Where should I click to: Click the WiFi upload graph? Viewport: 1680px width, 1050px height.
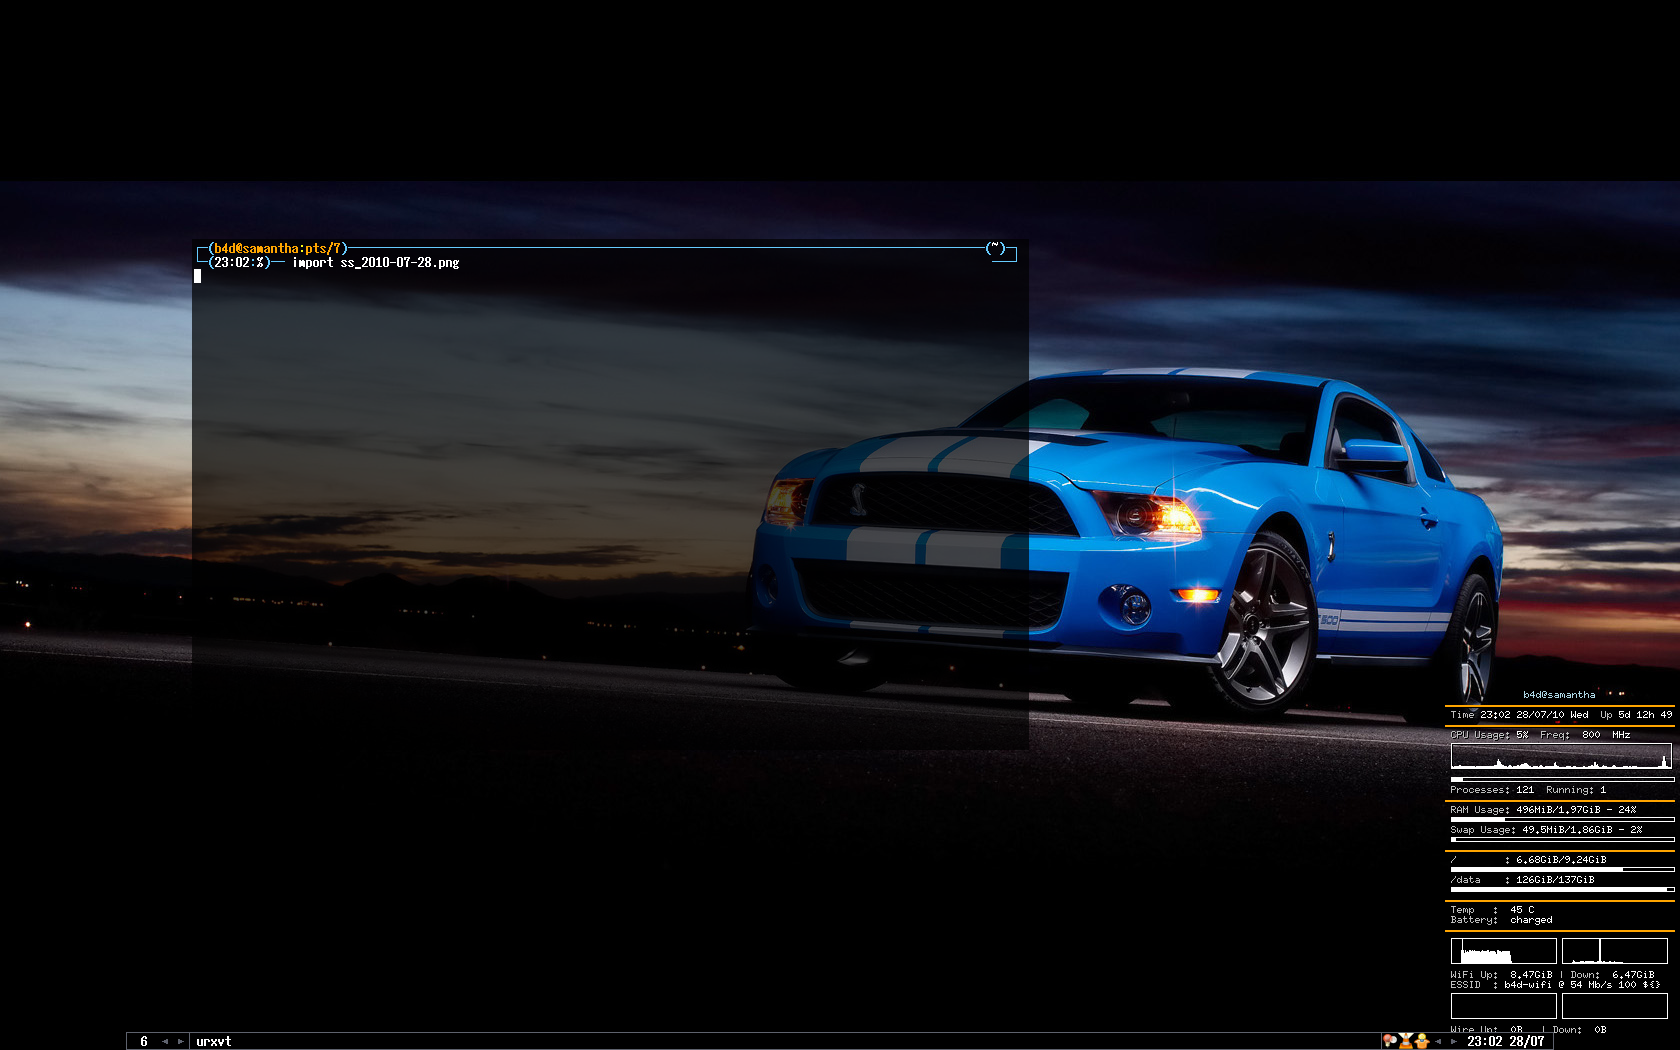point(1504,950)
